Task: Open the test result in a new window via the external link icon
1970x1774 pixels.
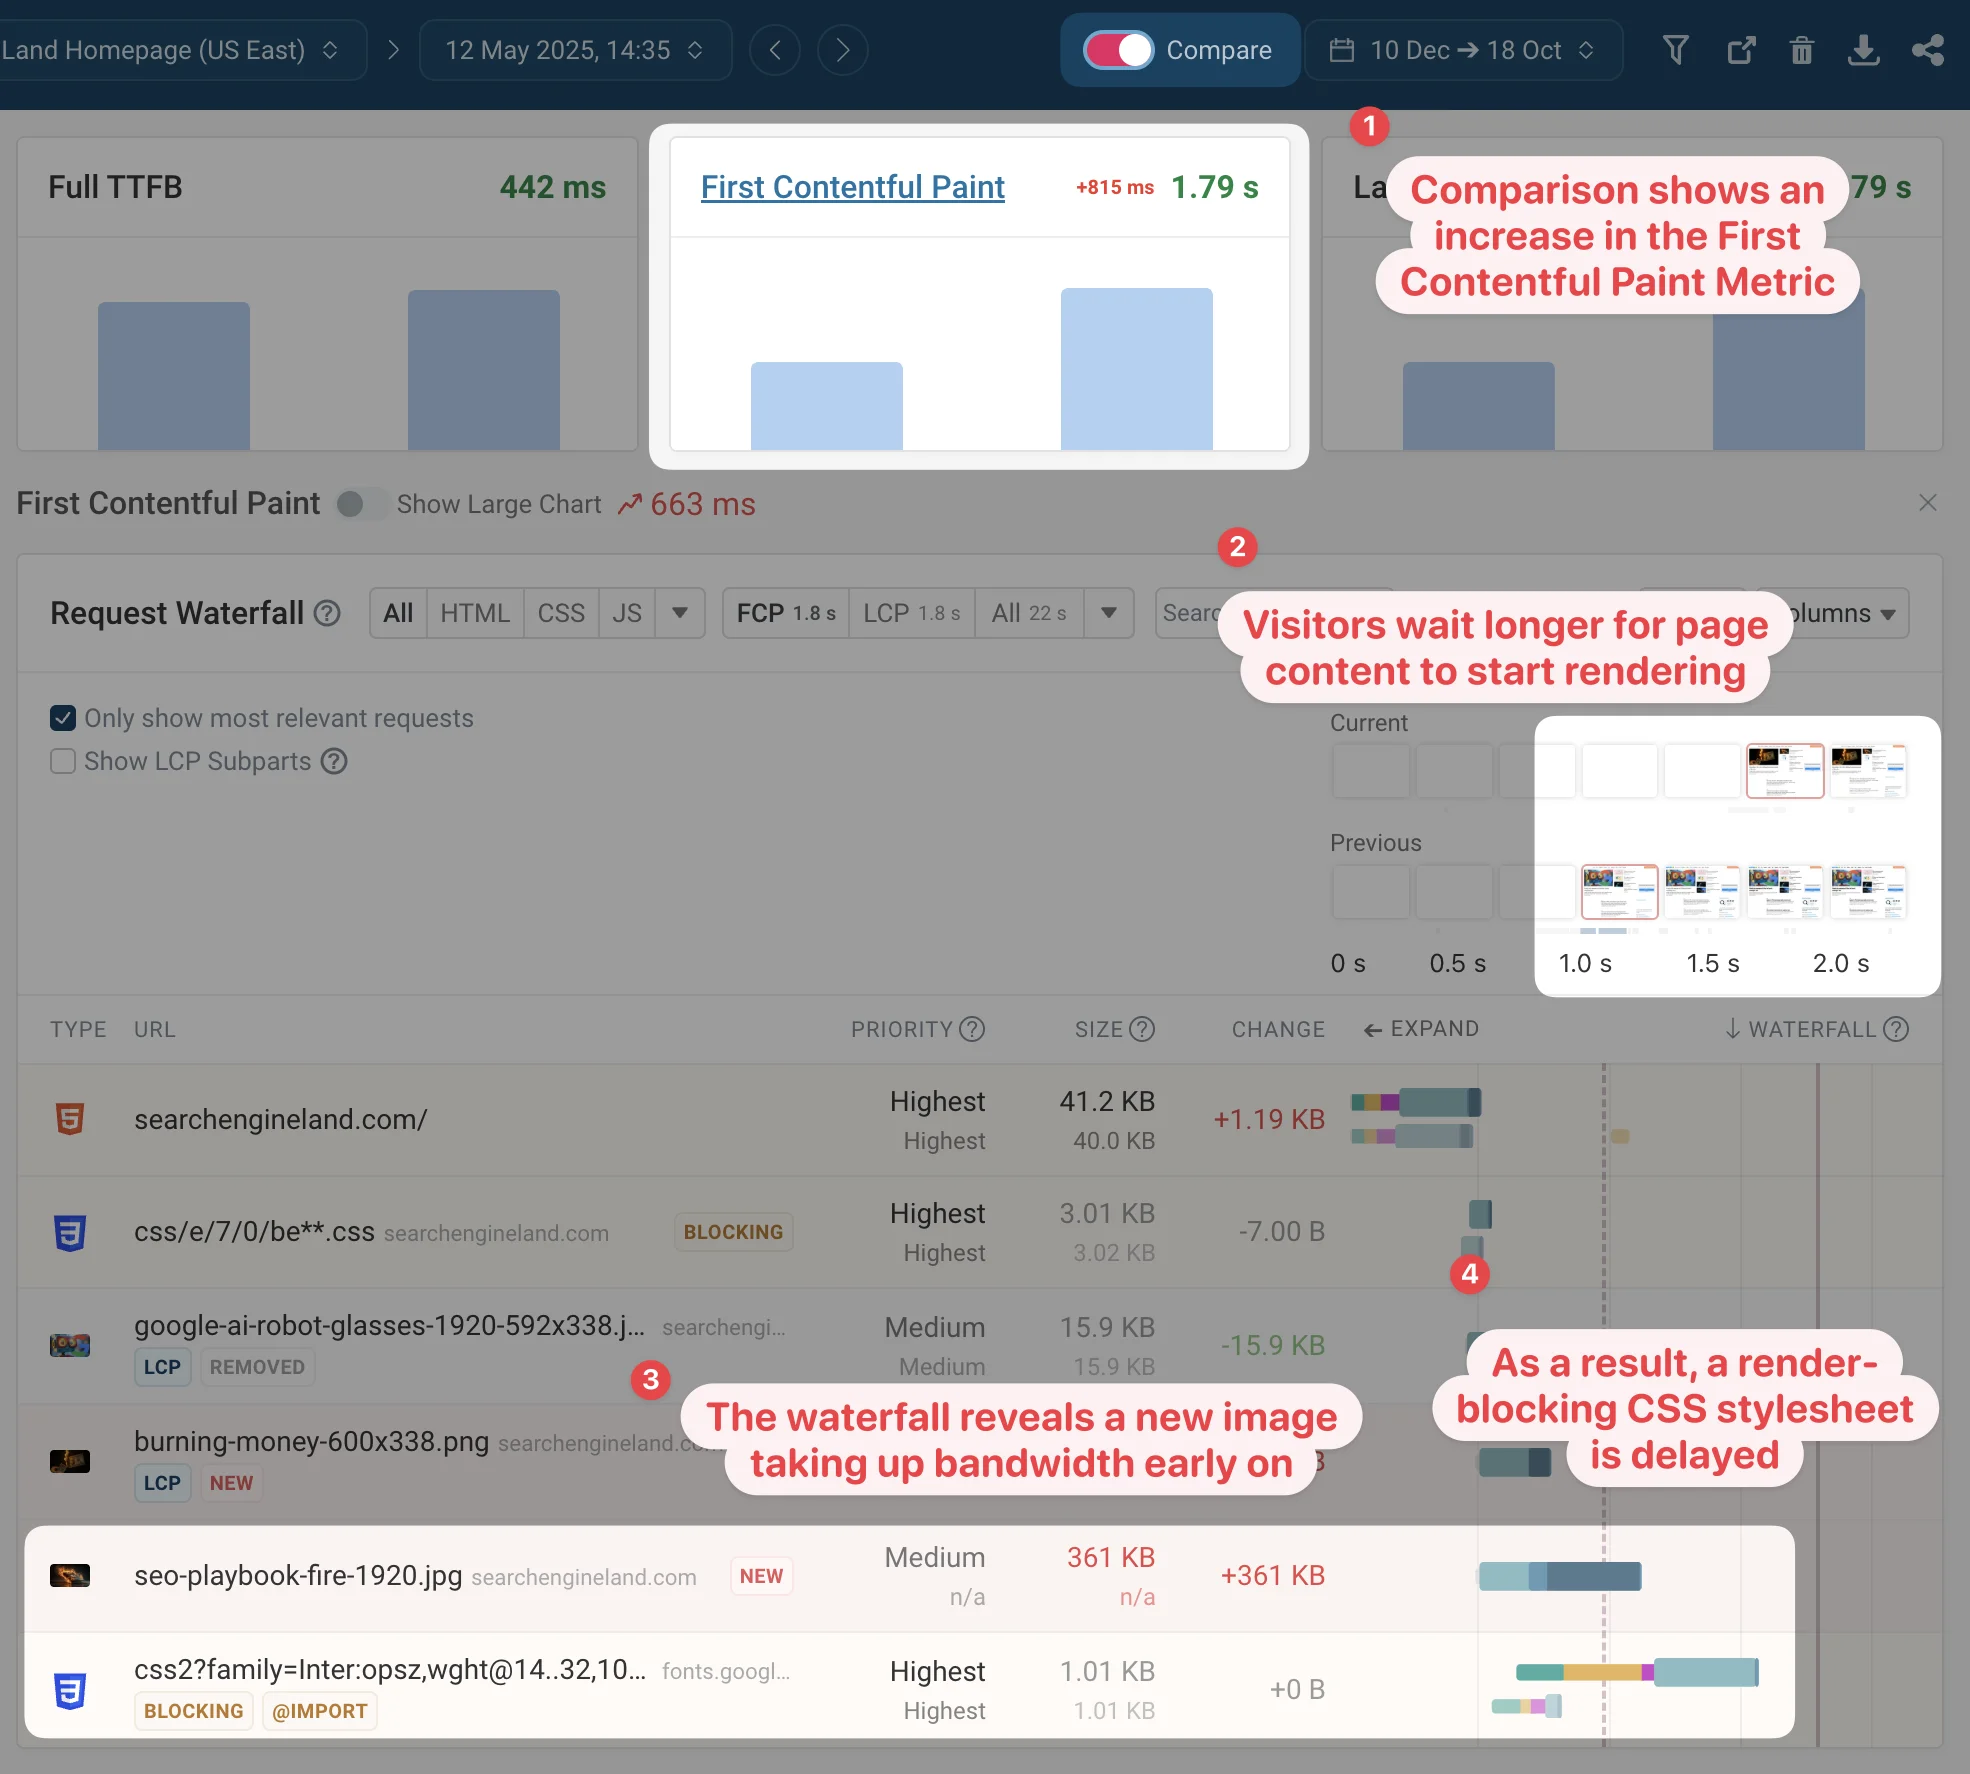Action: [1741, 50]
